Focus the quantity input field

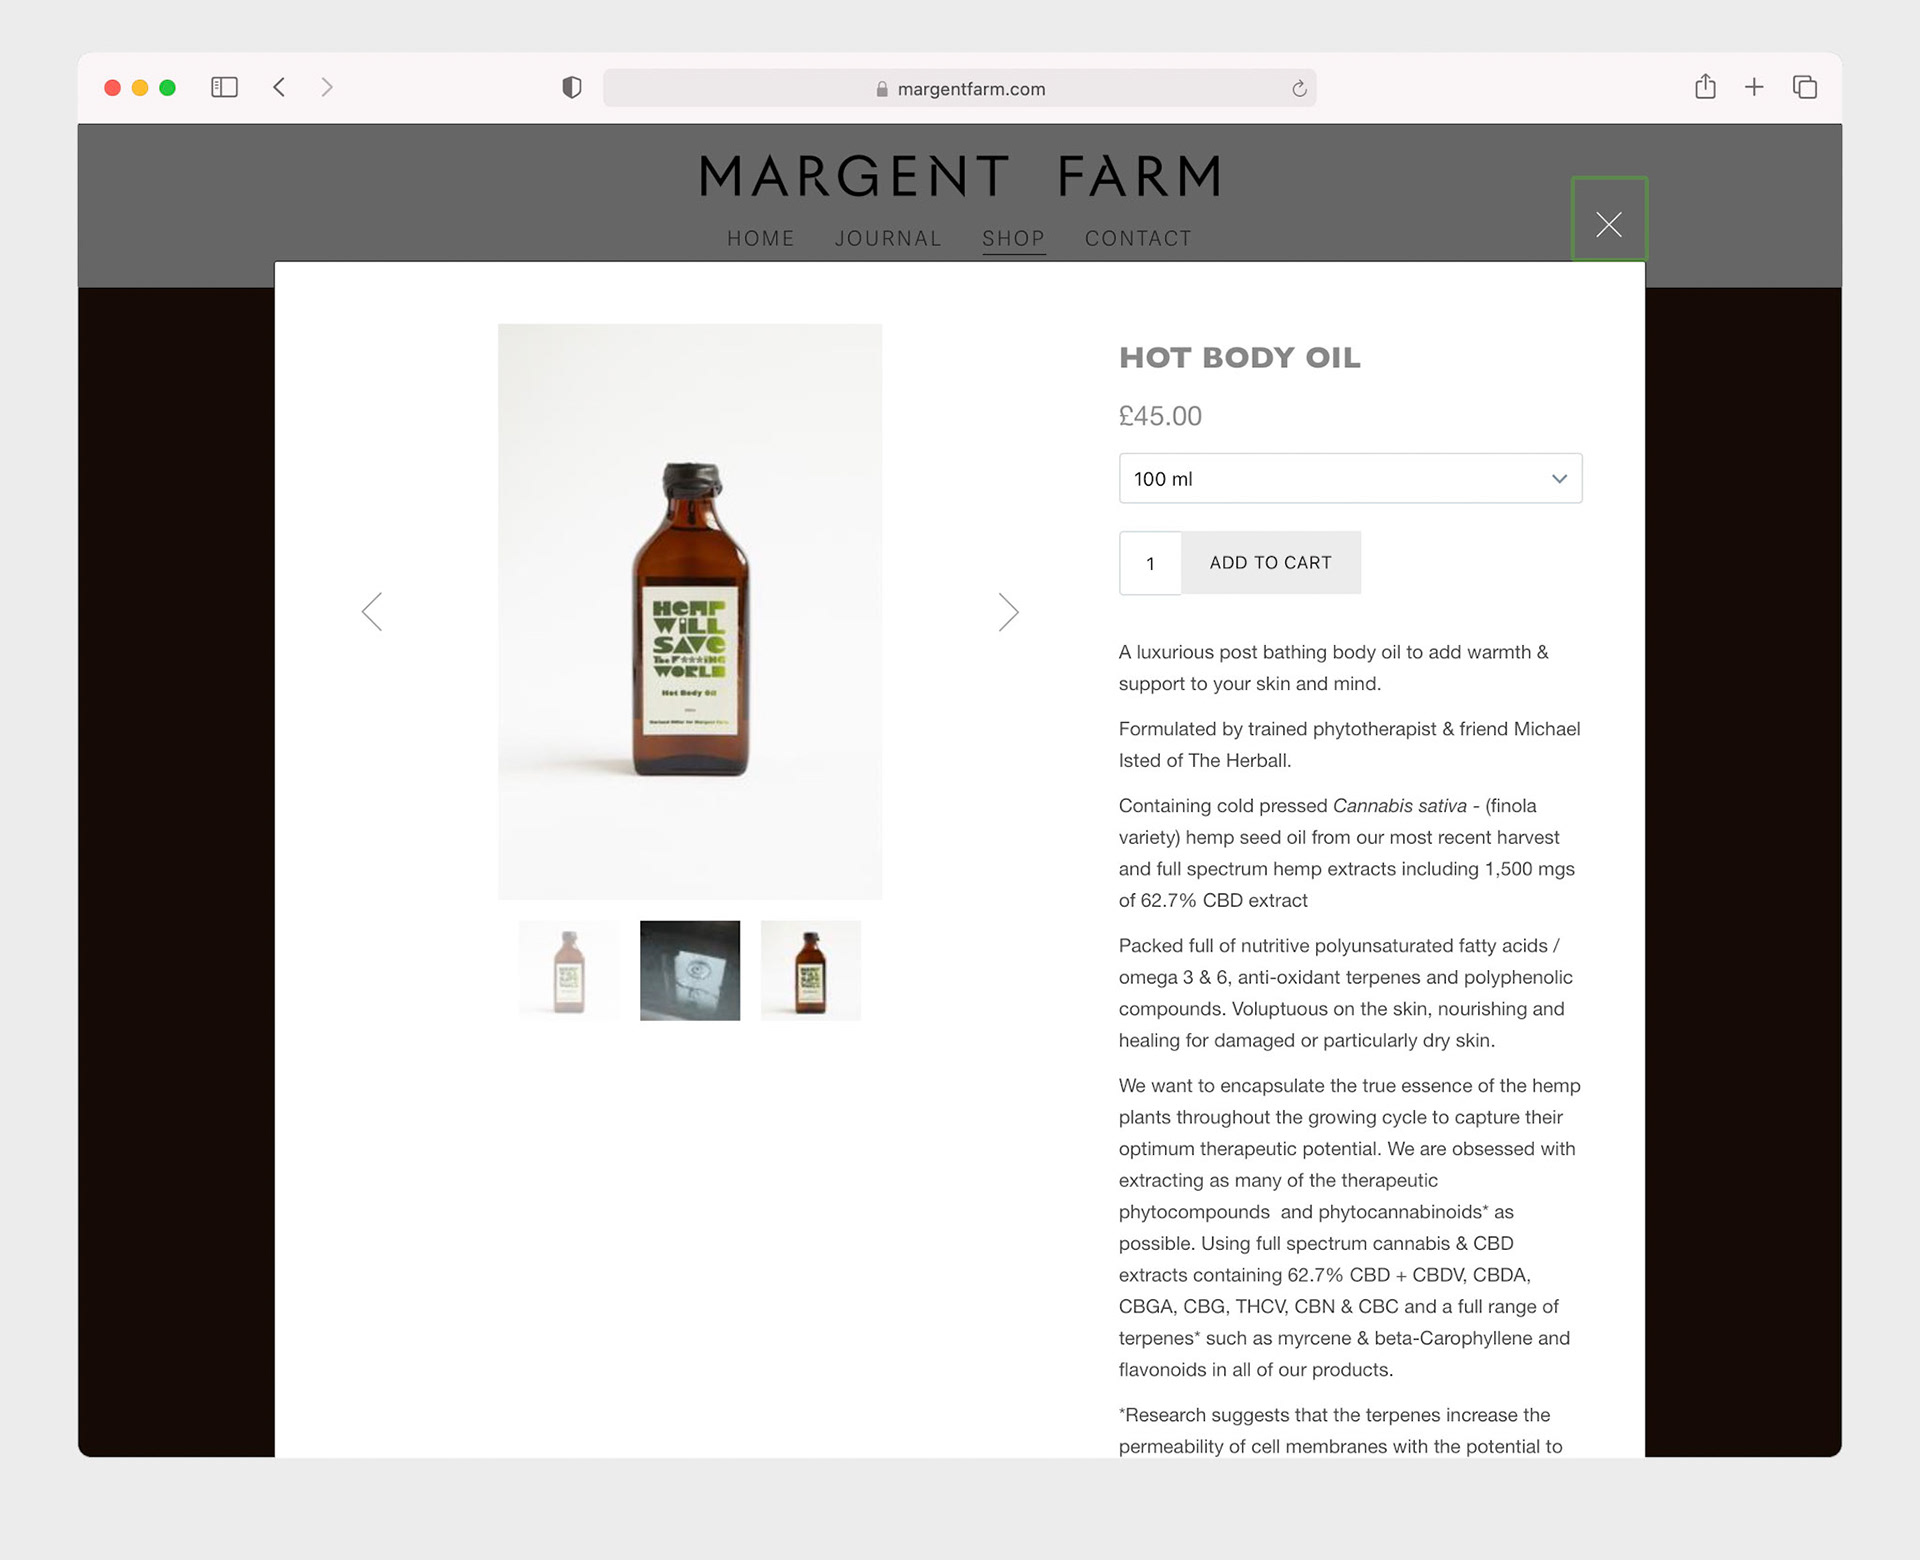[x=1150, y=563]
